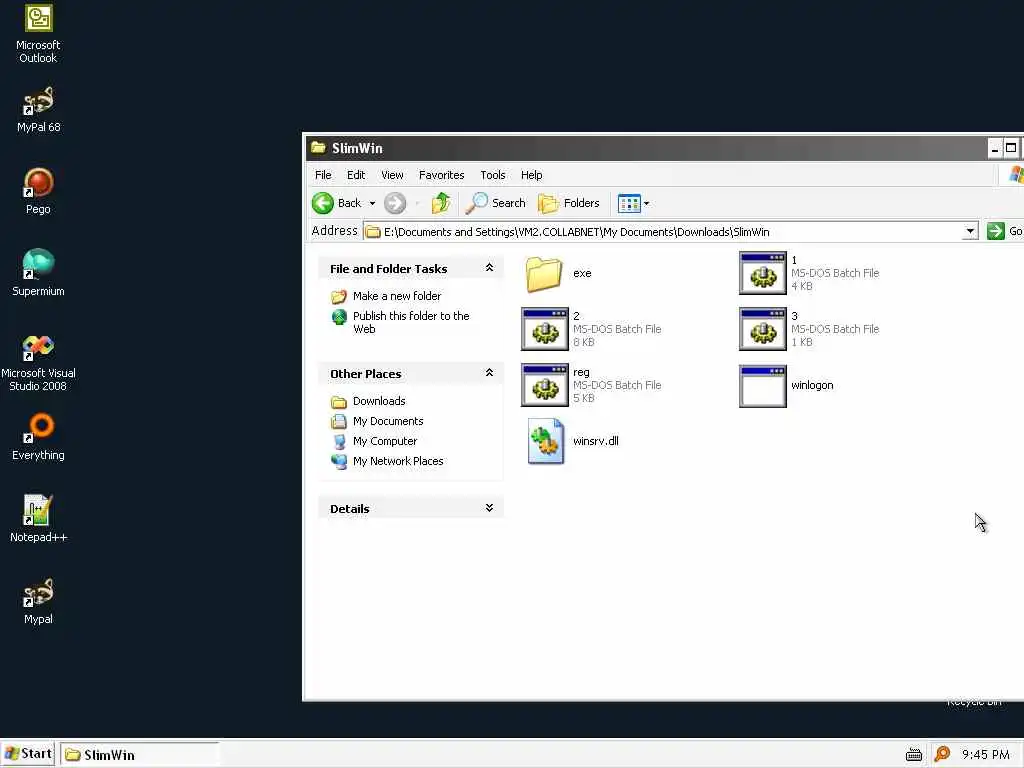The image size is (1024, 768).
Task: Click Make a new folder link
Action: click(397, 296)
